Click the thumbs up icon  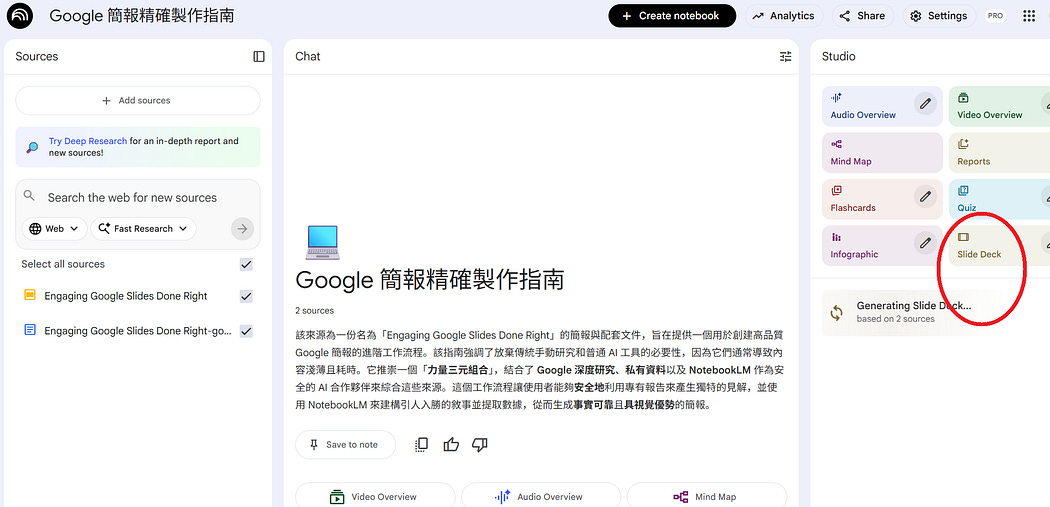point(451,445)
